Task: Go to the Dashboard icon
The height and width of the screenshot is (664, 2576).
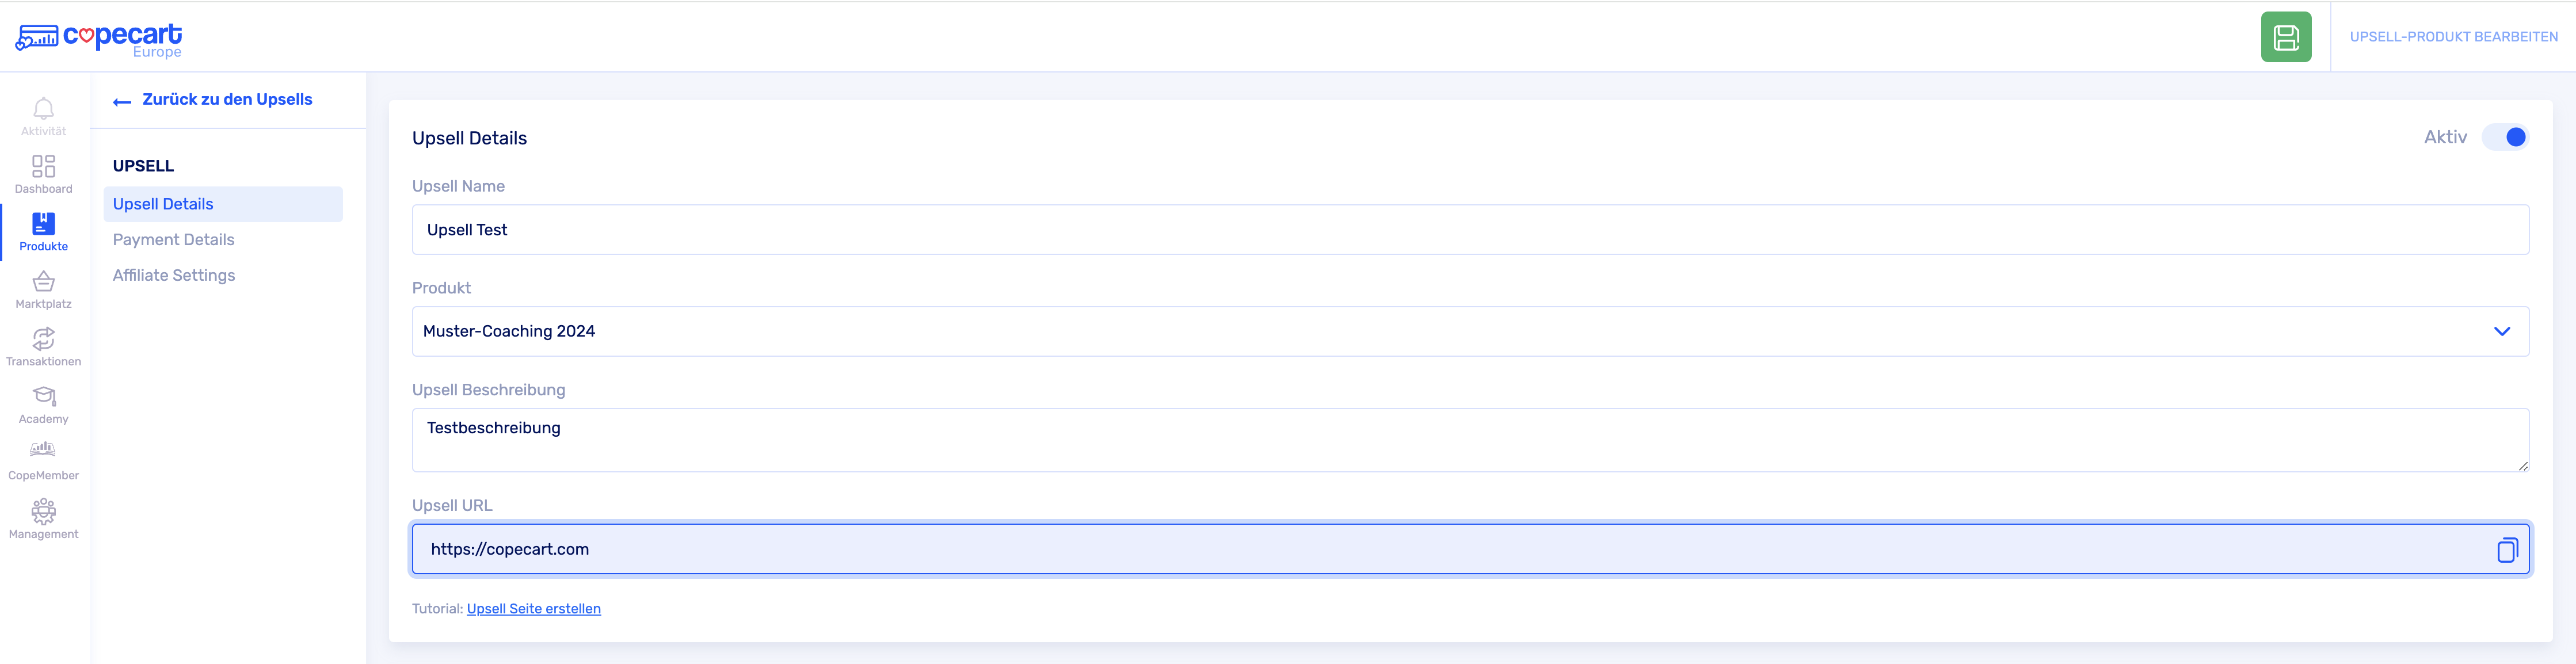Action: 43,167
